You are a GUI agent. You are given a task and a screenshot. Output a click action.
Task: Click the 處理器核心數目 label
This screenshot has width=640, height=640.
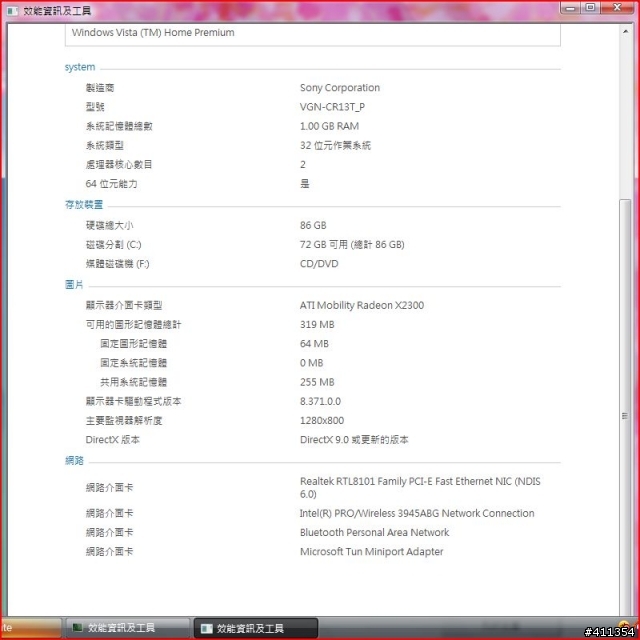(x=119, y=164)
